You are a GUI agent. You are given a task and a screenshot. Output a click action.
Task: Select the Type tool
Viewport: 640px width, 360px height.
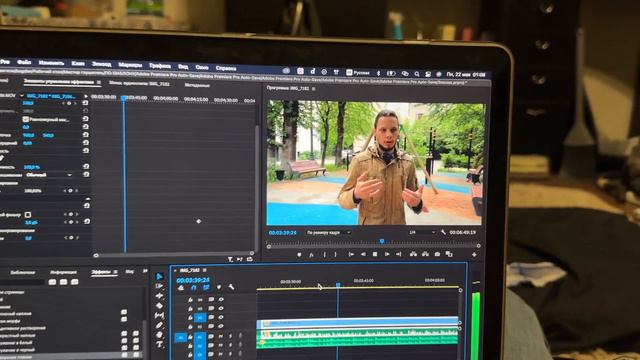click(159, 345)
